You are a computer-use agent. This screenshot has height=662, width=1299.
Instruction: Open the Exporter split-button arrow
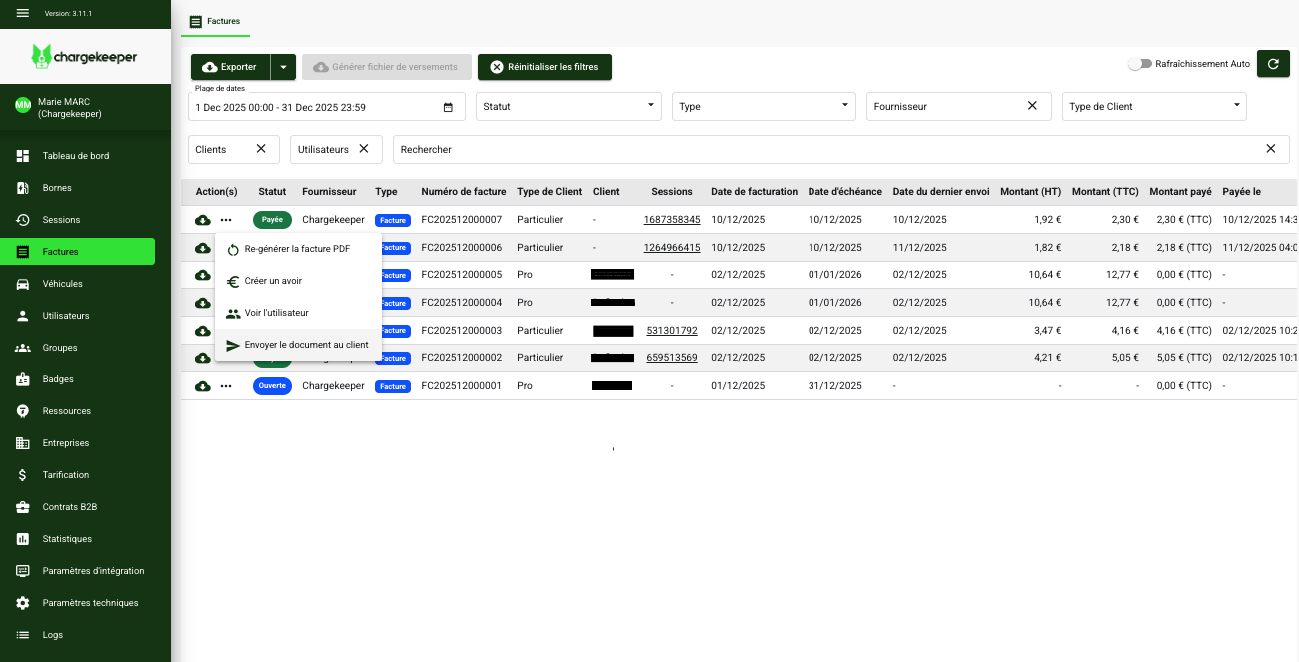pos(283,67)
